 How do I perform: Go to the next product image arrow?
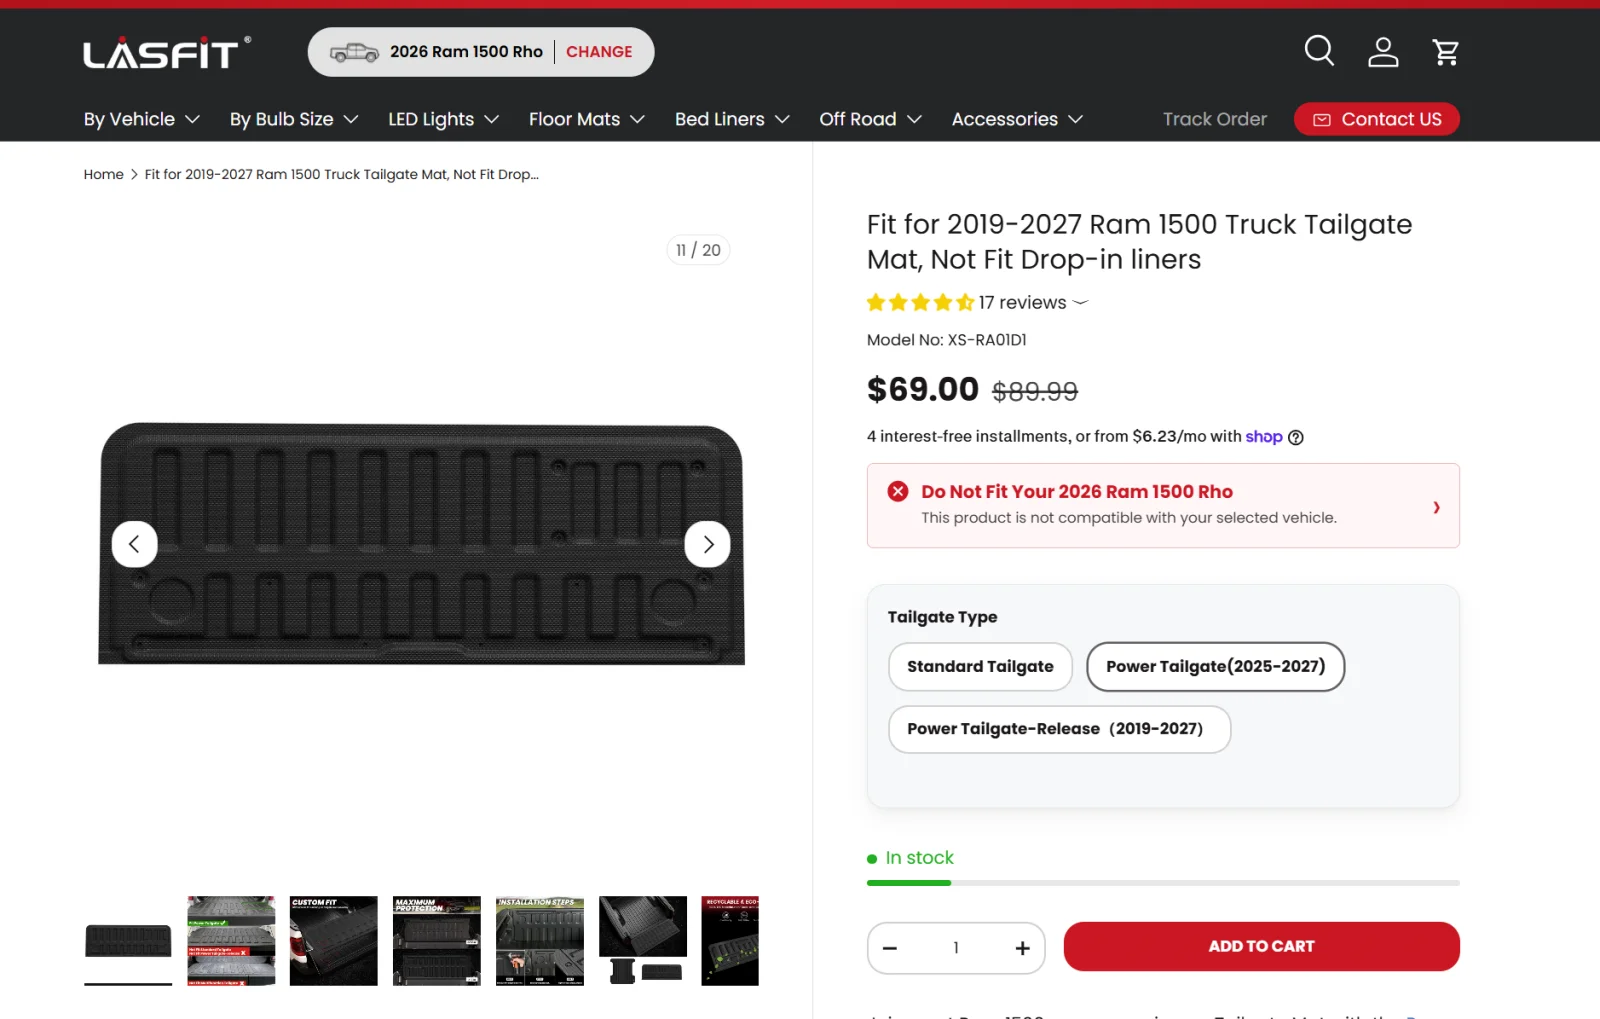(x=707, y=544)
